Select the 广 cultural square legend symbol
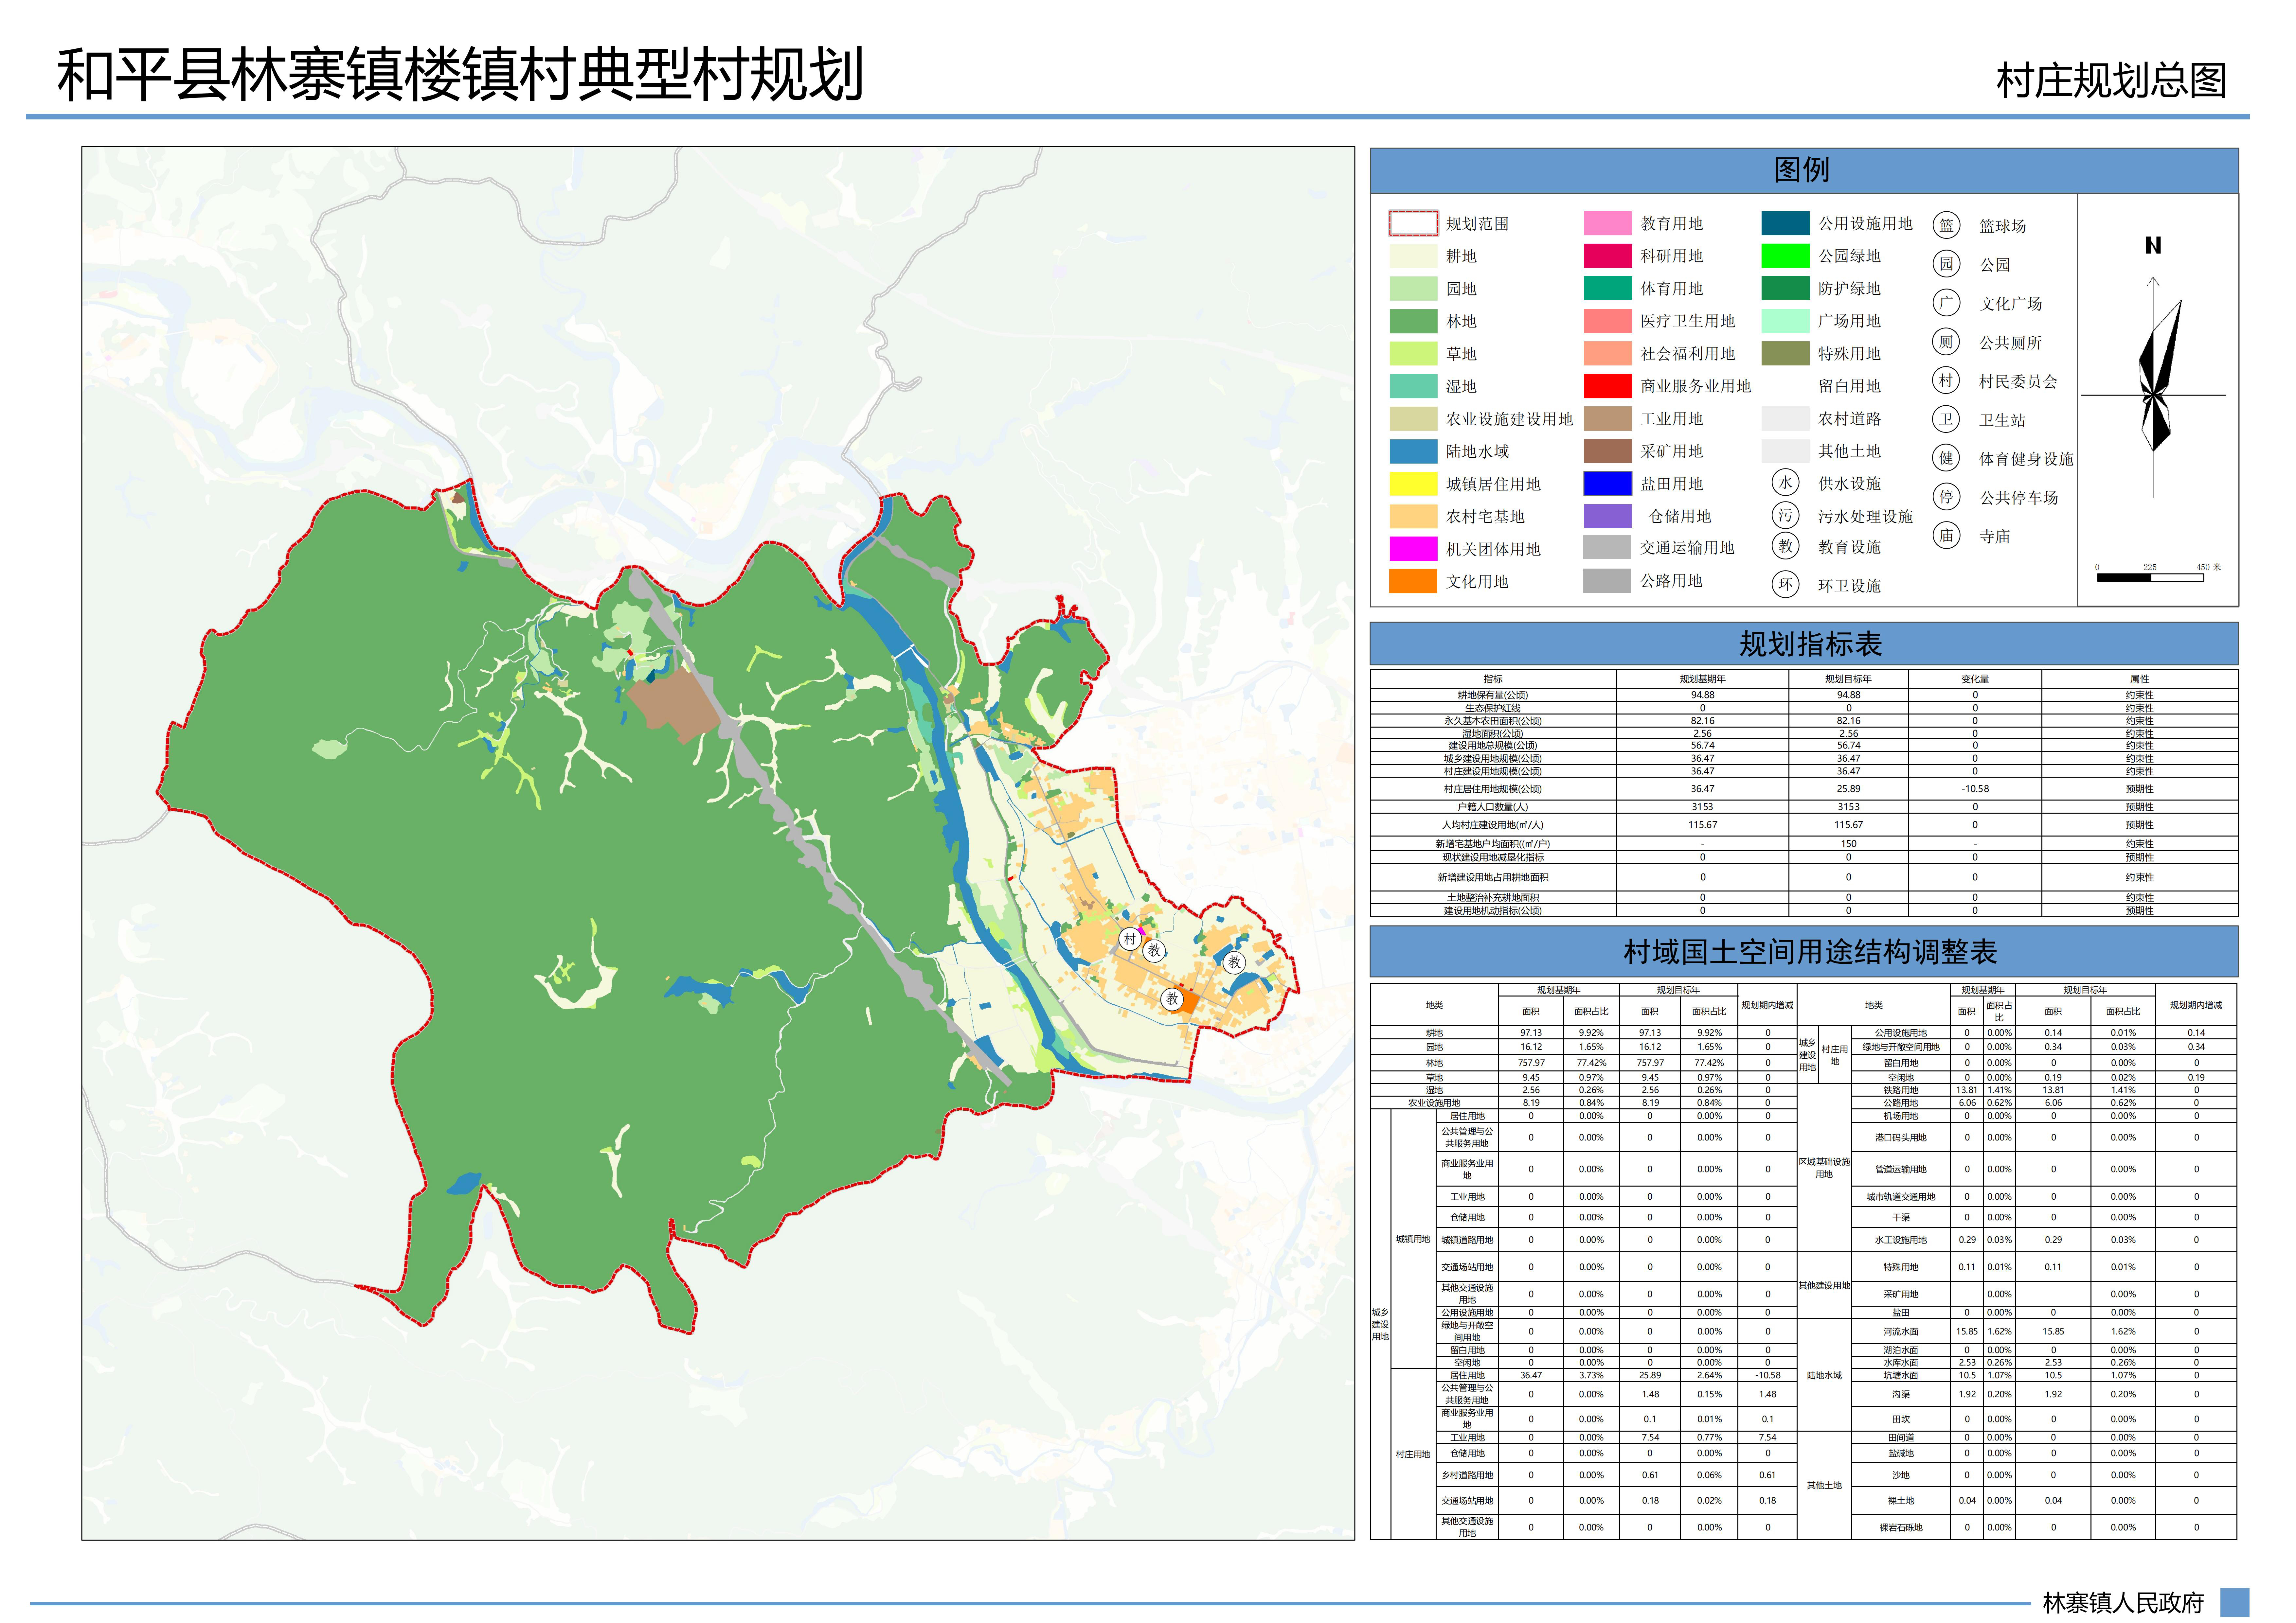 [1946, 303]
